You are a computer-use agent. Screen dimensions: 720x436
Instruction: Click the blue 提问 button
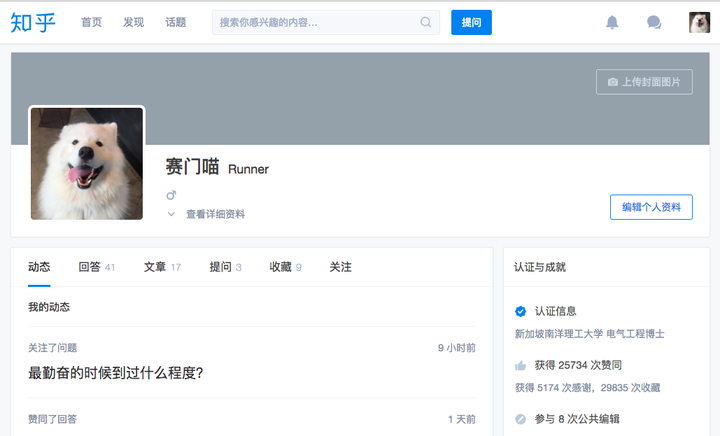click(471, 22)
